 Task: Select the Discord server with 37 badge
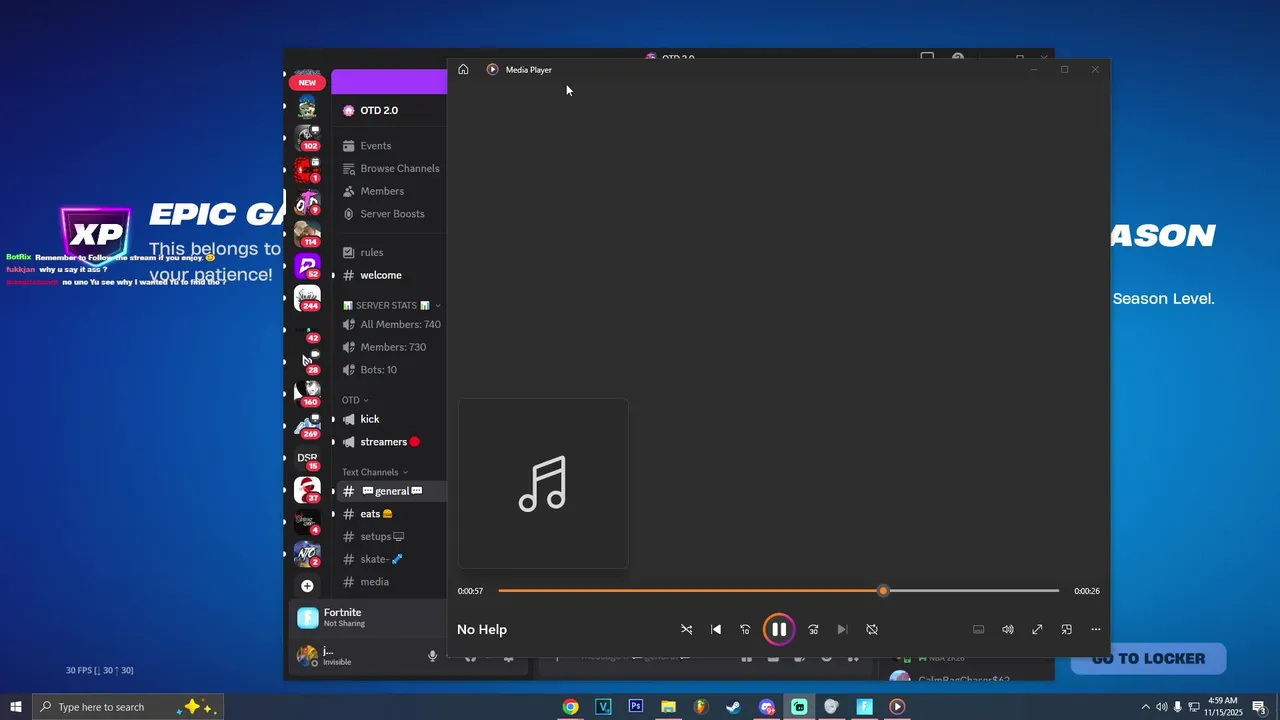click(307, 490)
